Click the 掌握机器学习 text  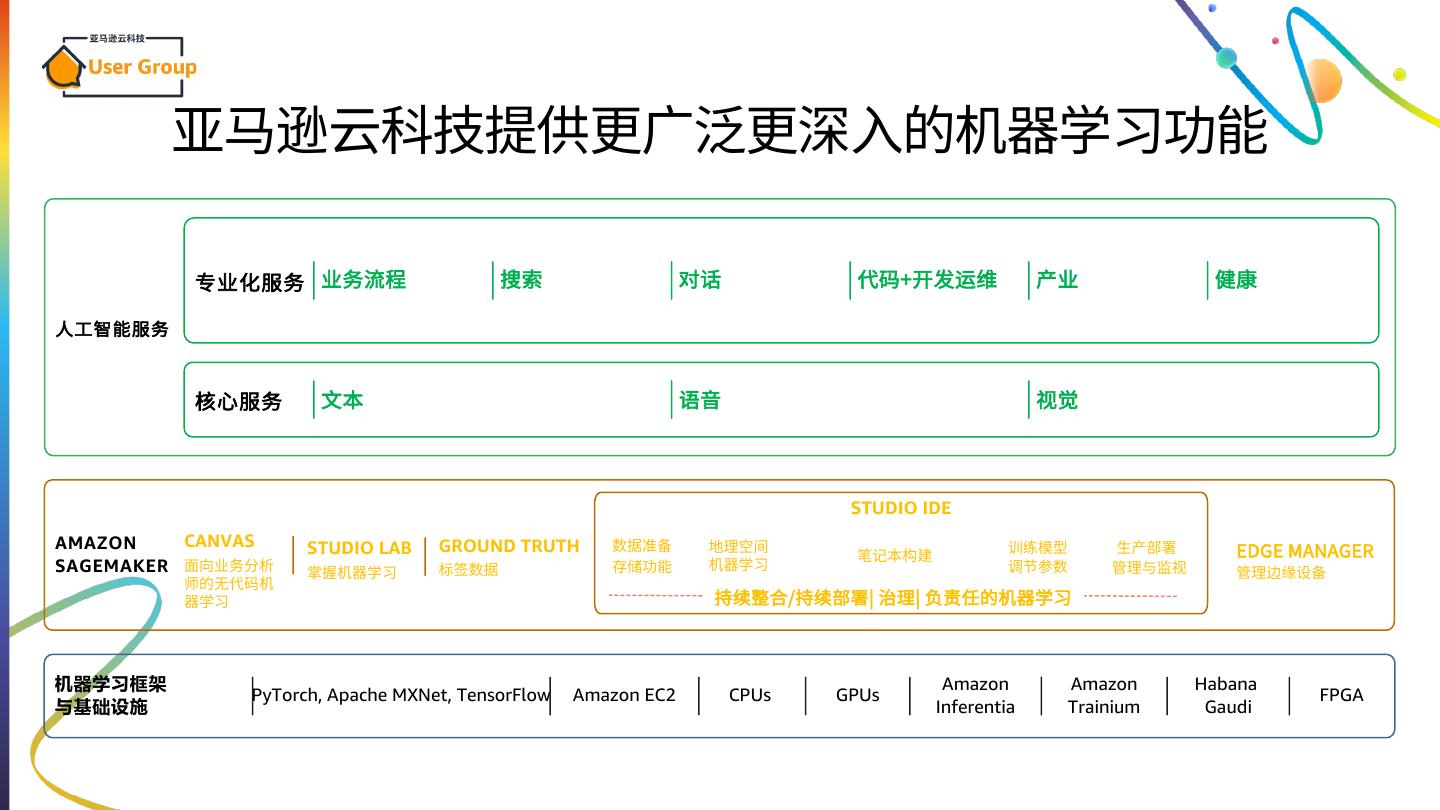352,573
